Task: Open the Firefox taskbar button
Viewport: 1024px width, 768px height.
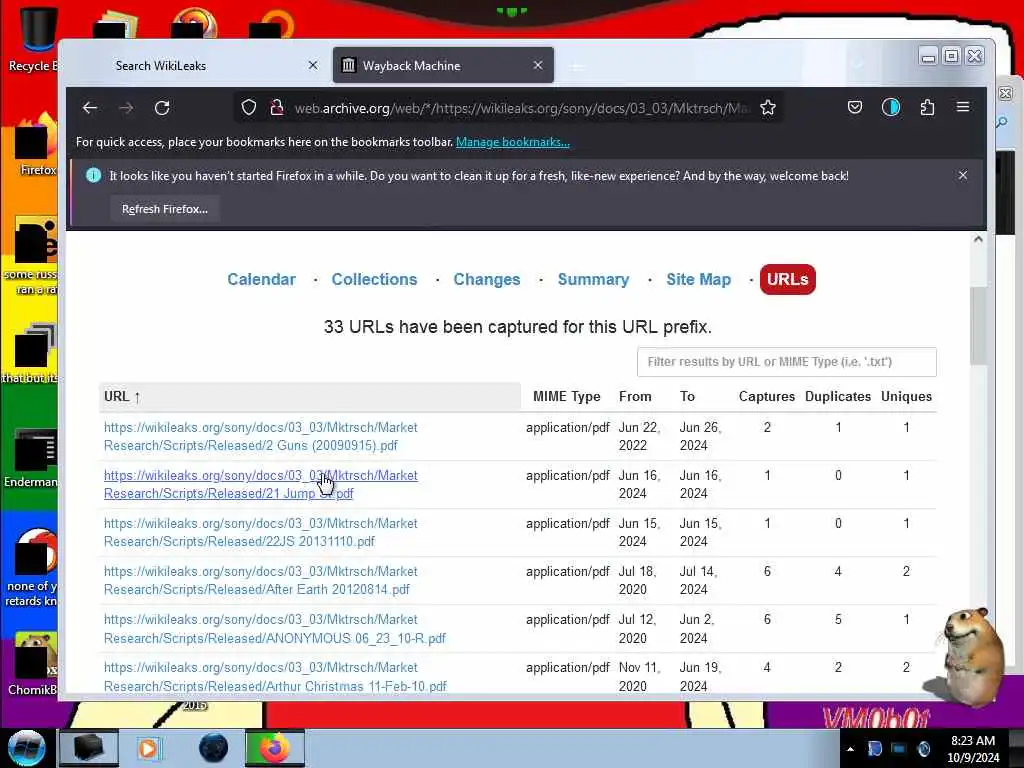Action: (274, 748)
